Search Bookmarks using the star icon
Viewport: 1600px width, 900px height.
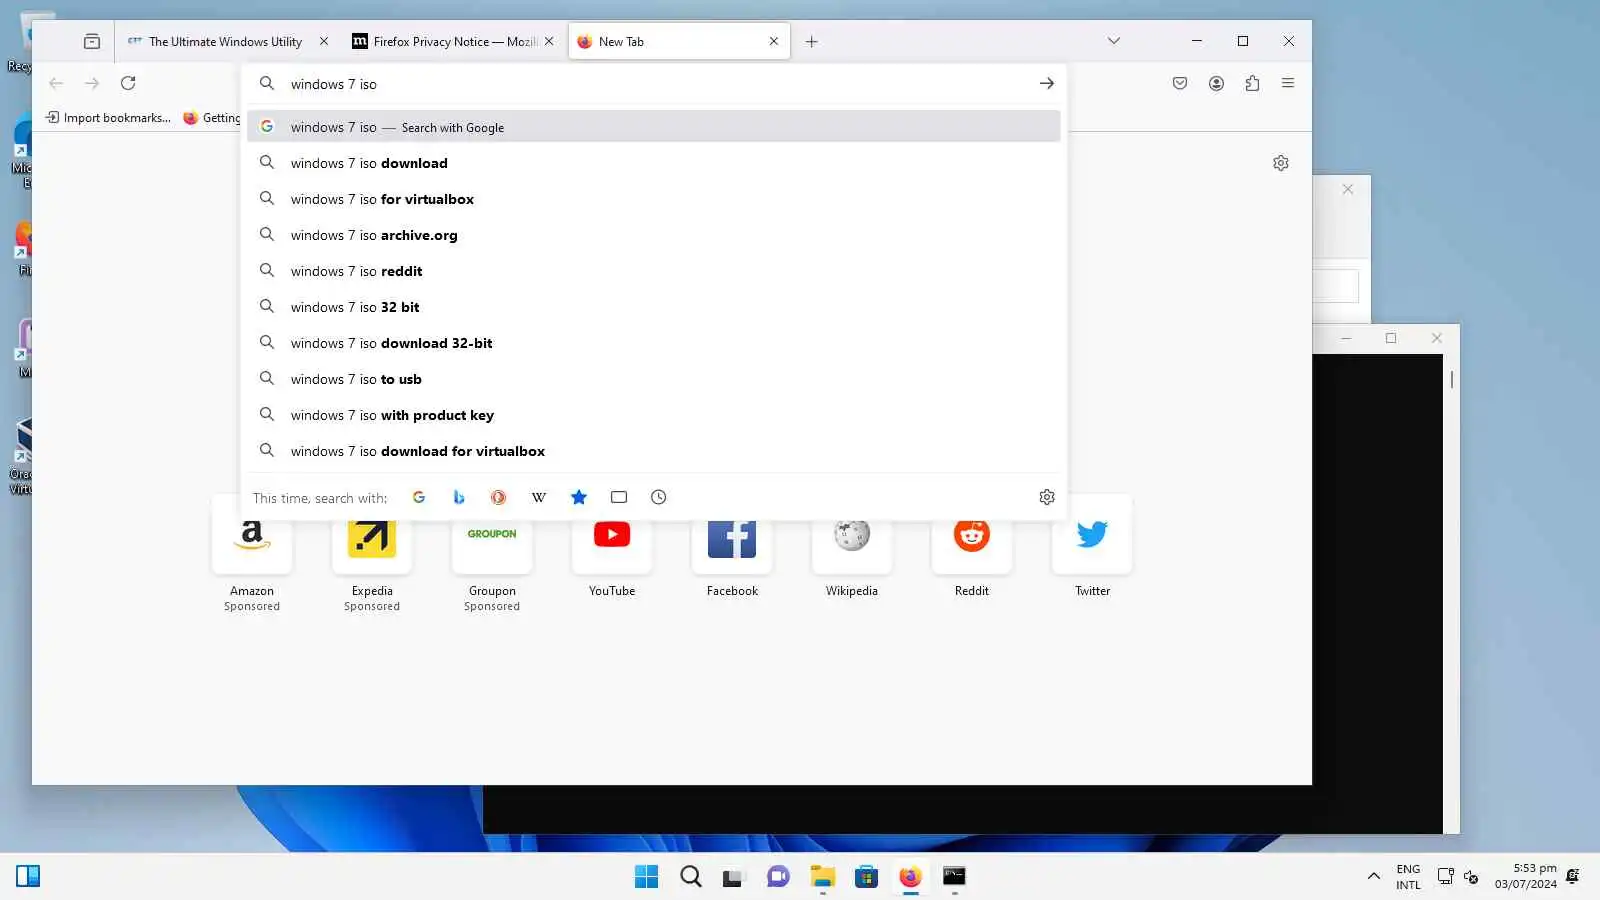click(579, 497)
